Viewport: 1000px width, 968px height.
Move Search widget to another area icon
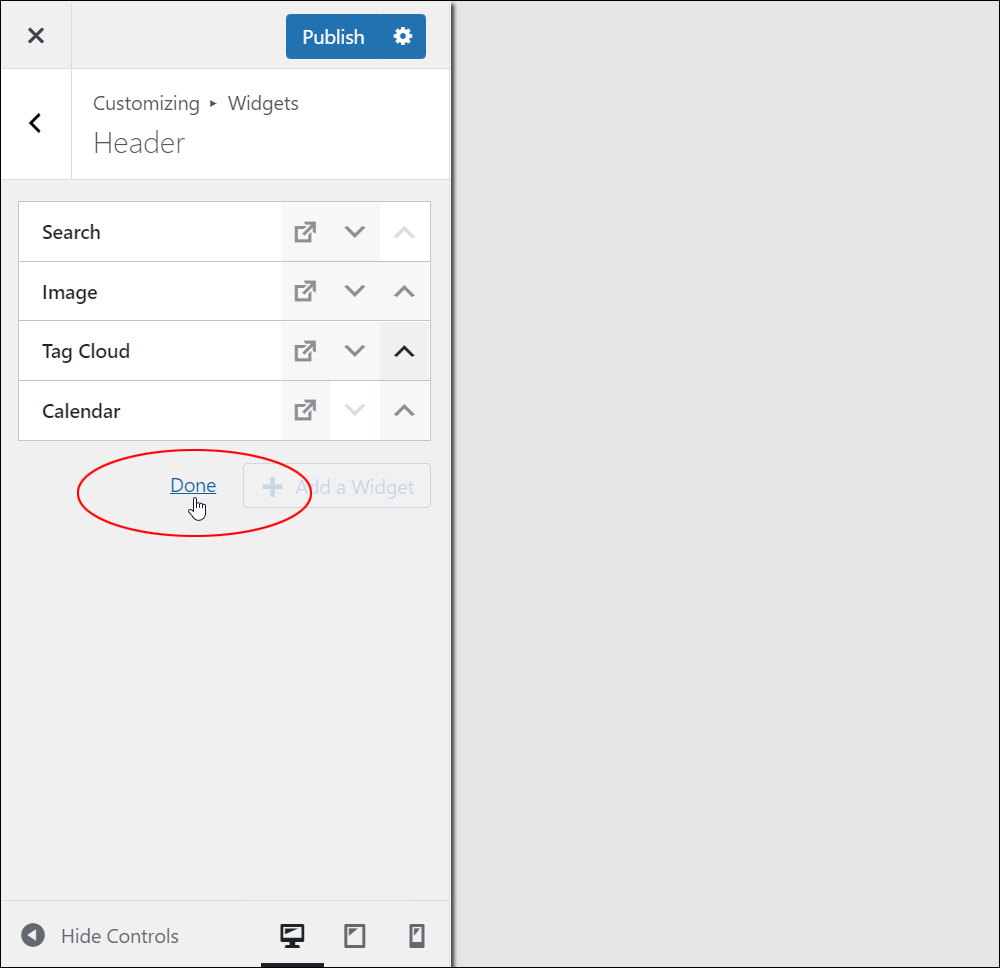pos(305,232)
